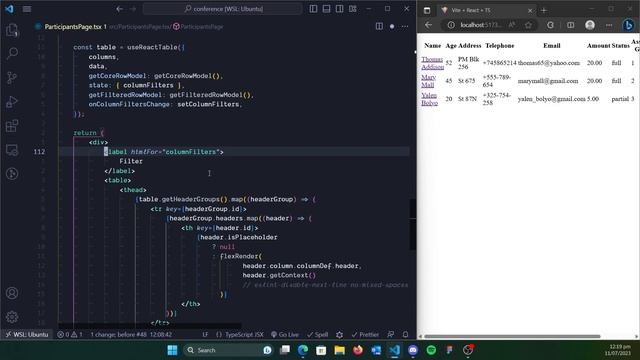Click the WSL: Ubuntu remote indicator

pyautogui.click(x=27, y=335)
